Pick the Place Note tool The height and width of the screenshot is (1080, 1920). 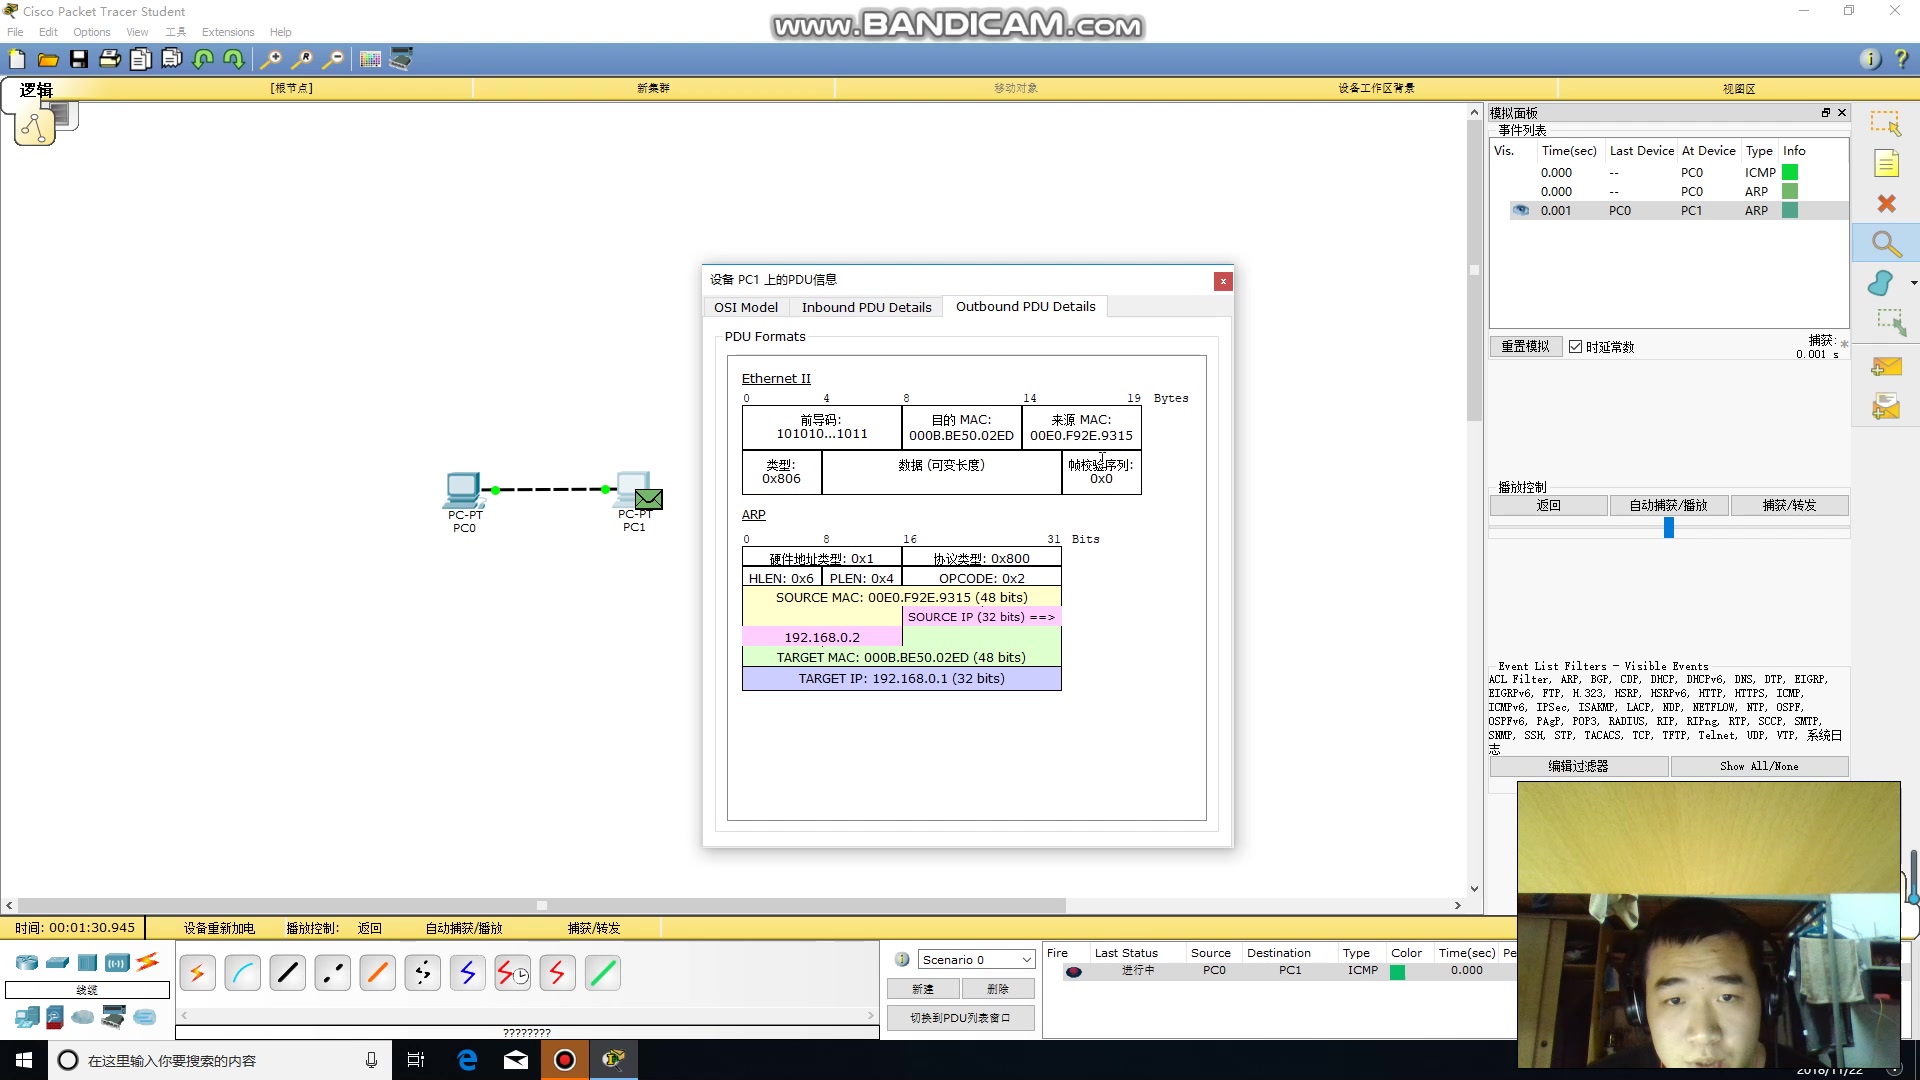tap(1886, 163)
